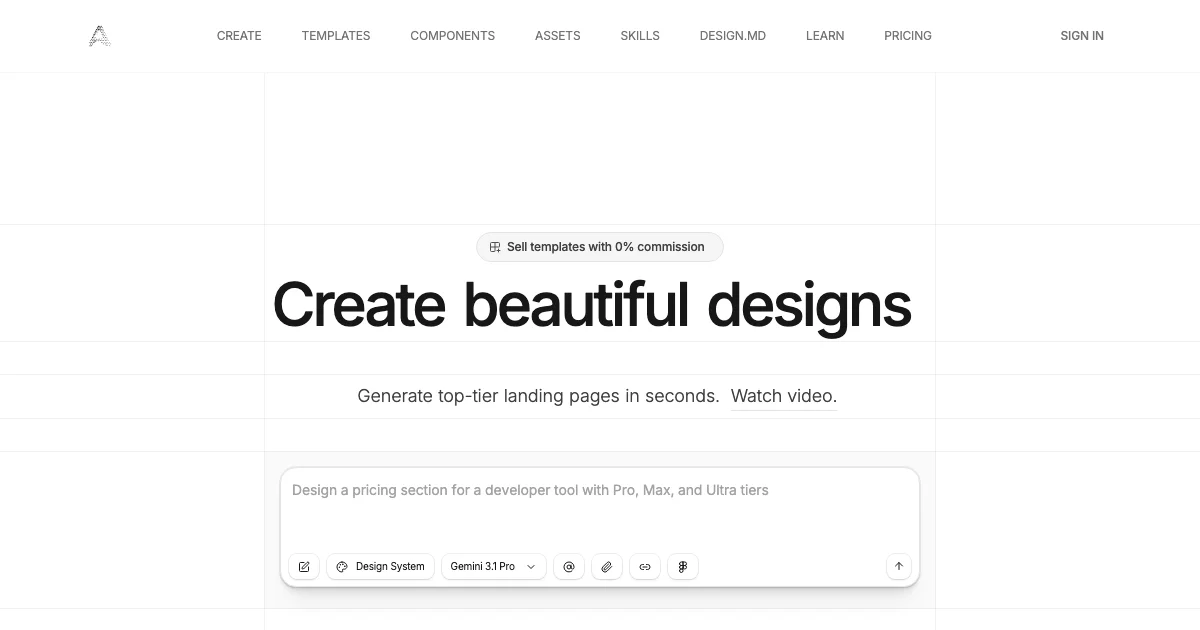Screen dimensions: 1200x630
Task: Open the Skills page
Action: tap(640, 36)
